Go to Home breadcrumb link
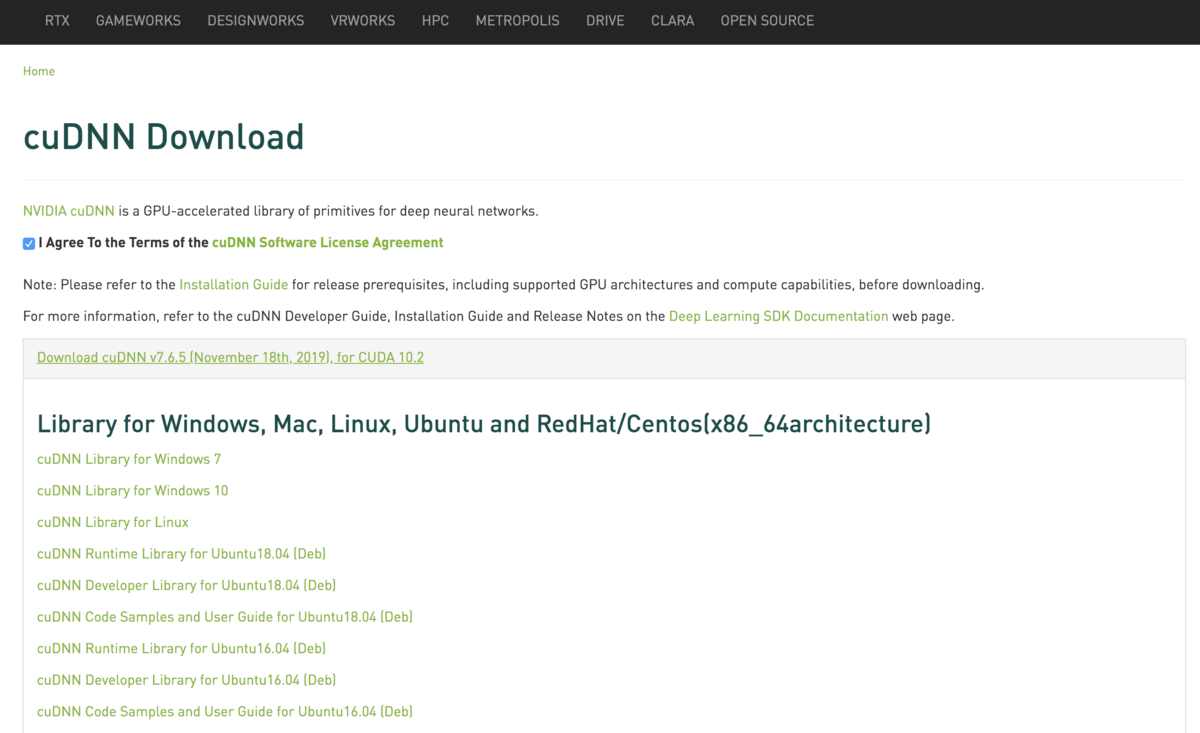The image size is (1200, 733). click(39, 71)
